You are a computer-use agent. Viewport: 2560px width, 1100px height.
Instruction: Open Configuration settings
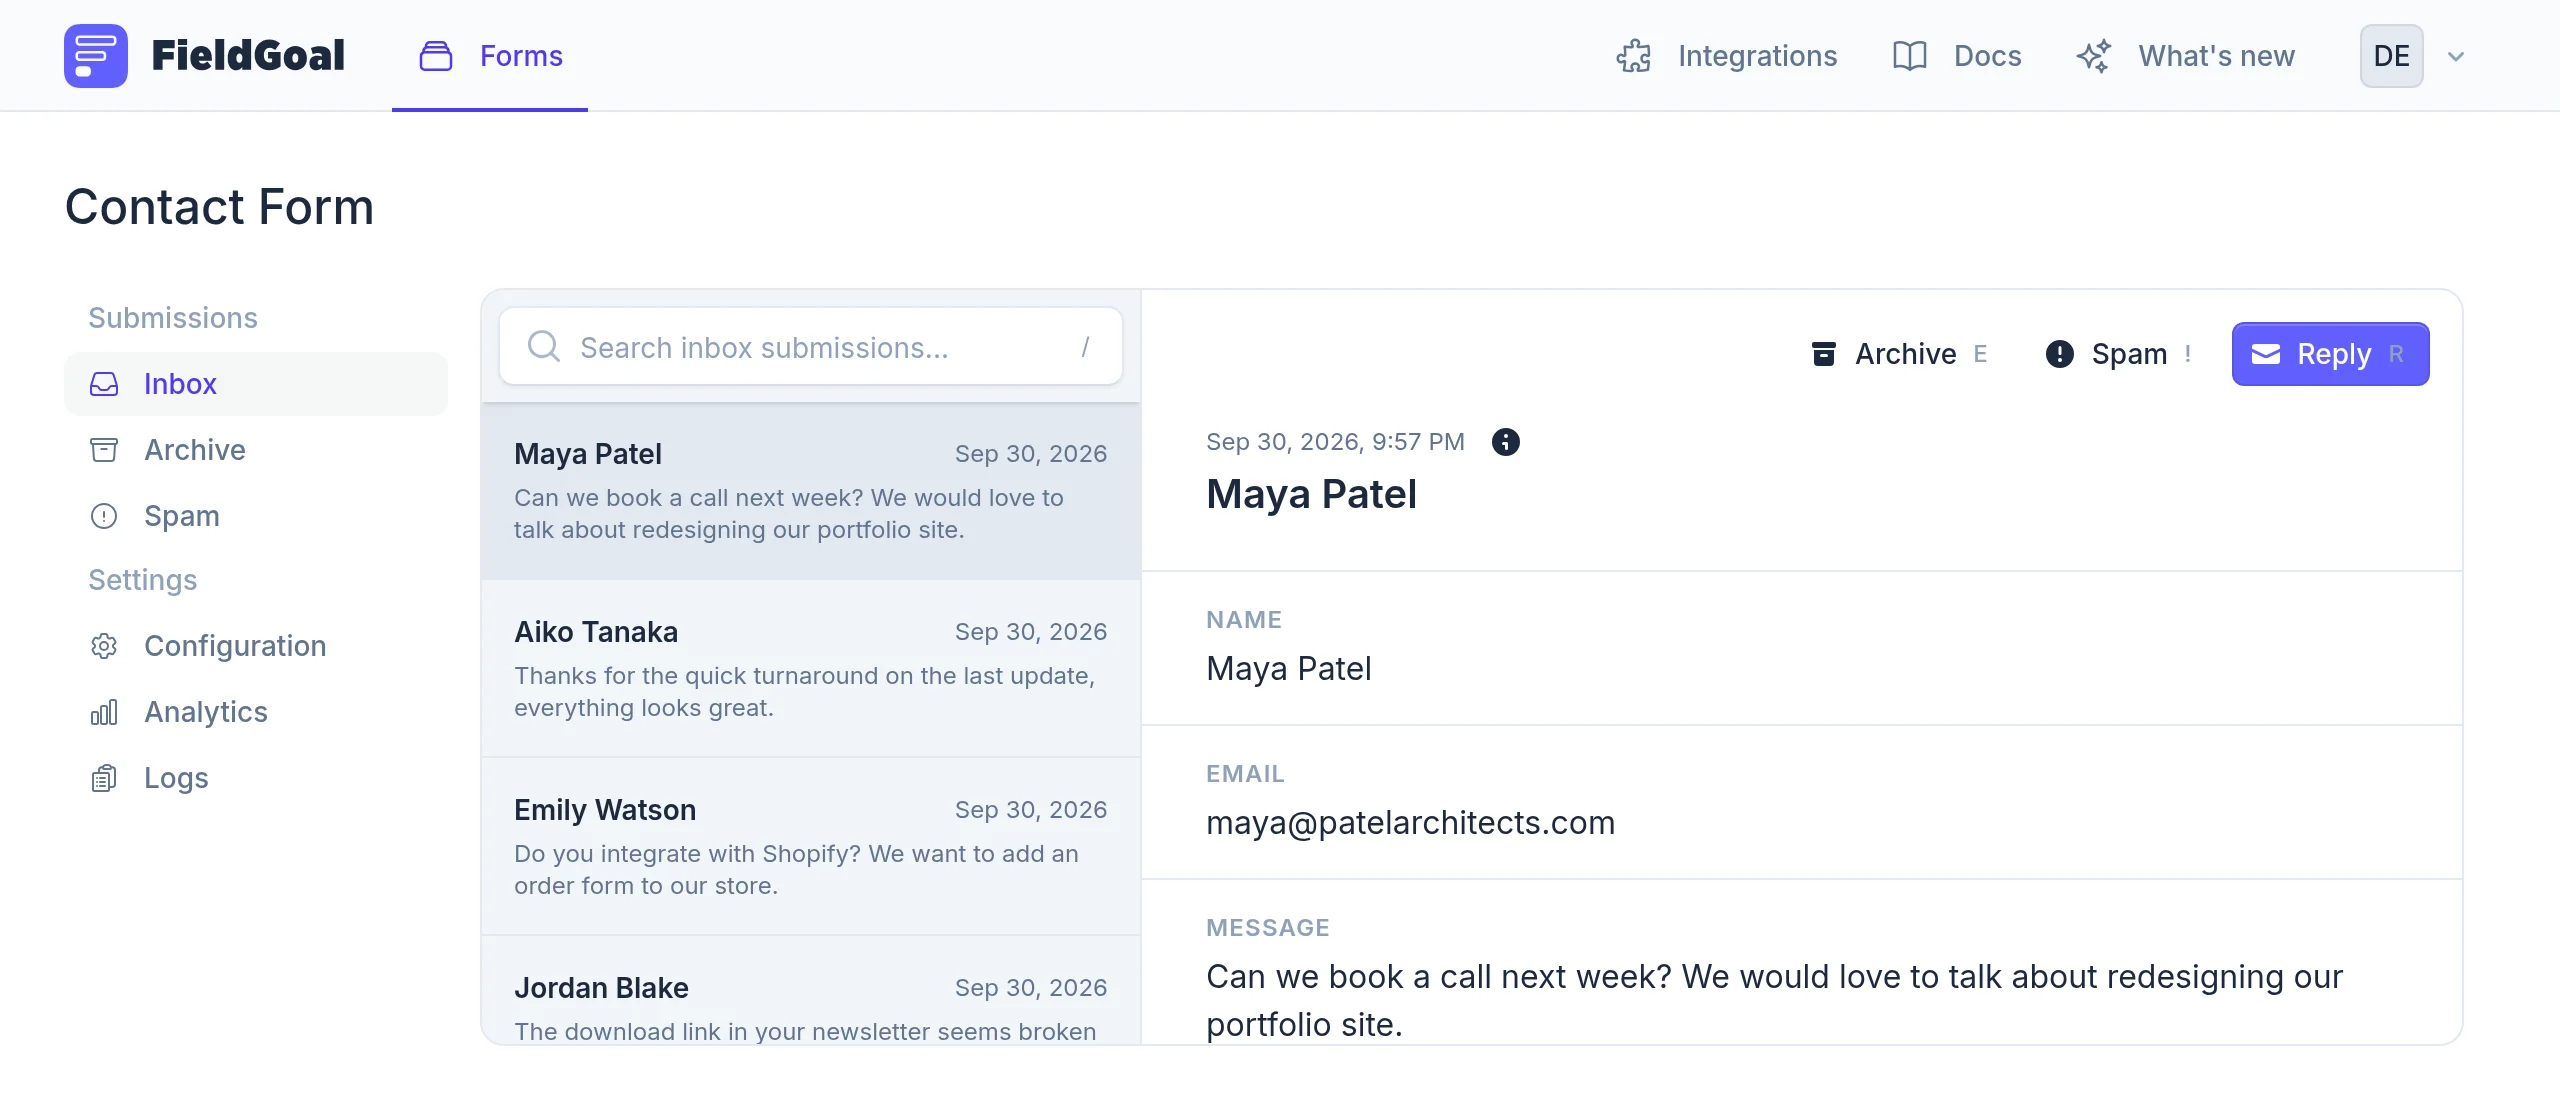point(256,646)
